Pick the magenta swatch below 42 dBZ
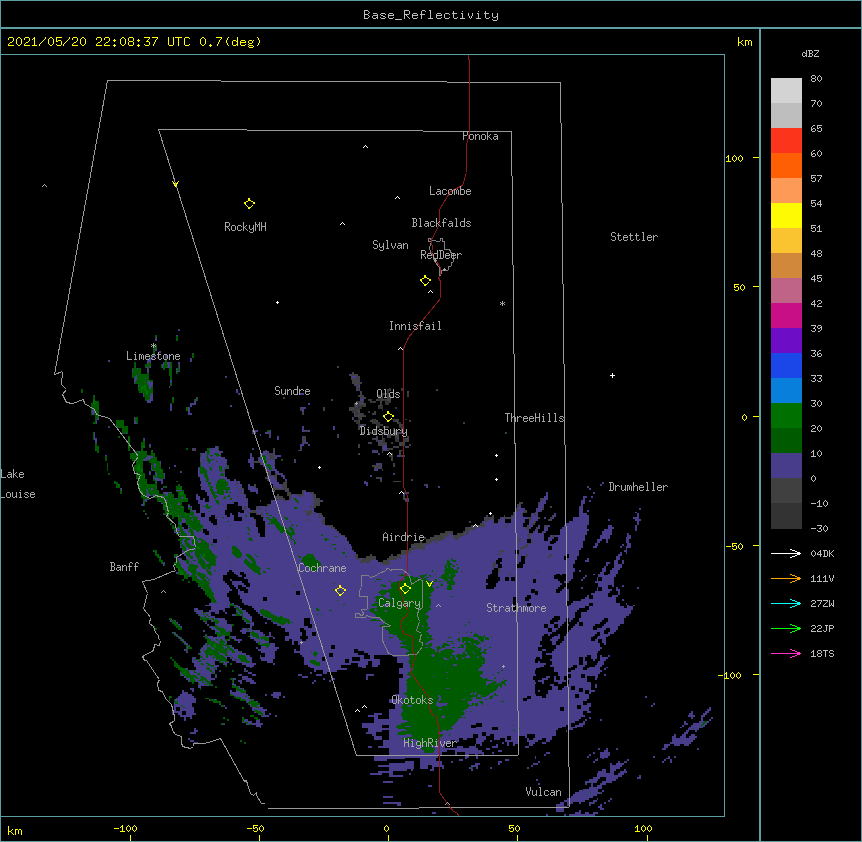This screenshot has height=842, width=862. 786,315
